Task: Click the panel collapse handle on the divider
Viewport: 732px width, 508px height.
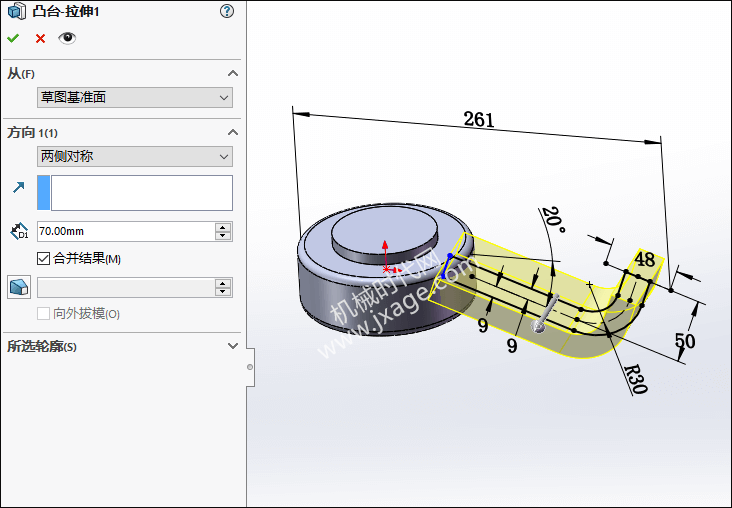Action: (x=250, y=367)
